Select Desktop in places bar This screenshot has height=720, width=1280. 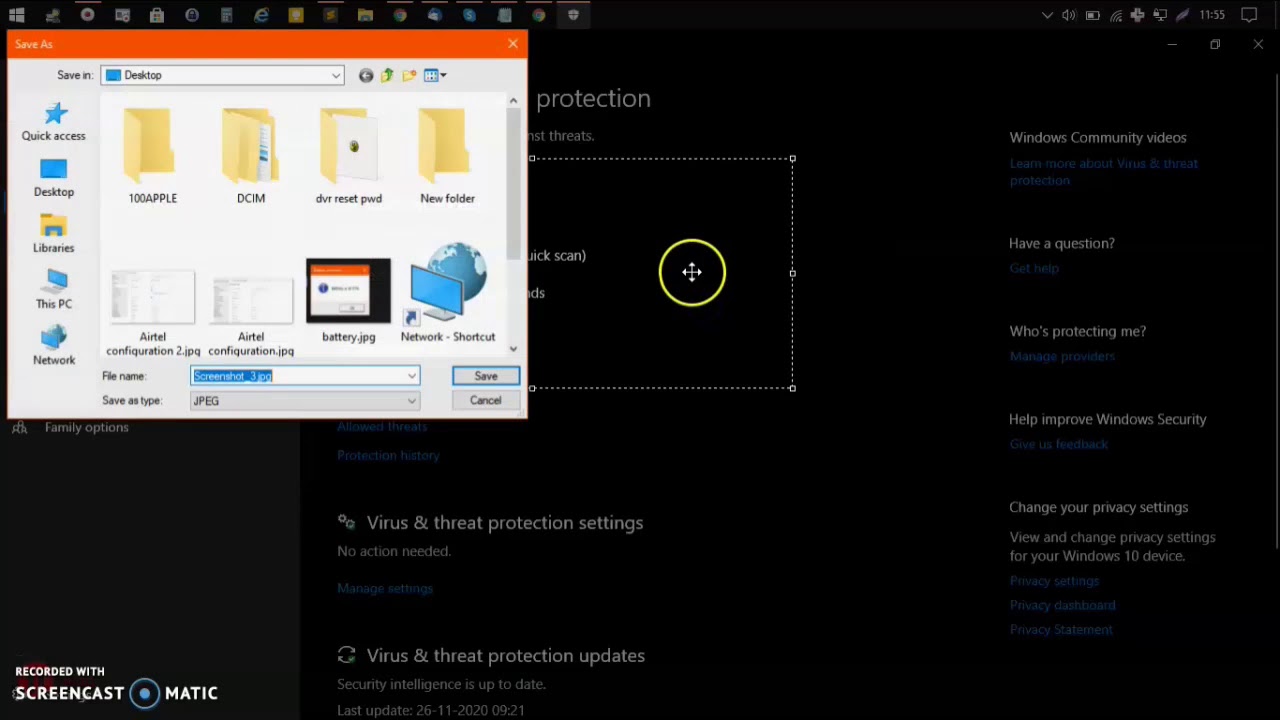pyautogui.click(x=54, y=178)
